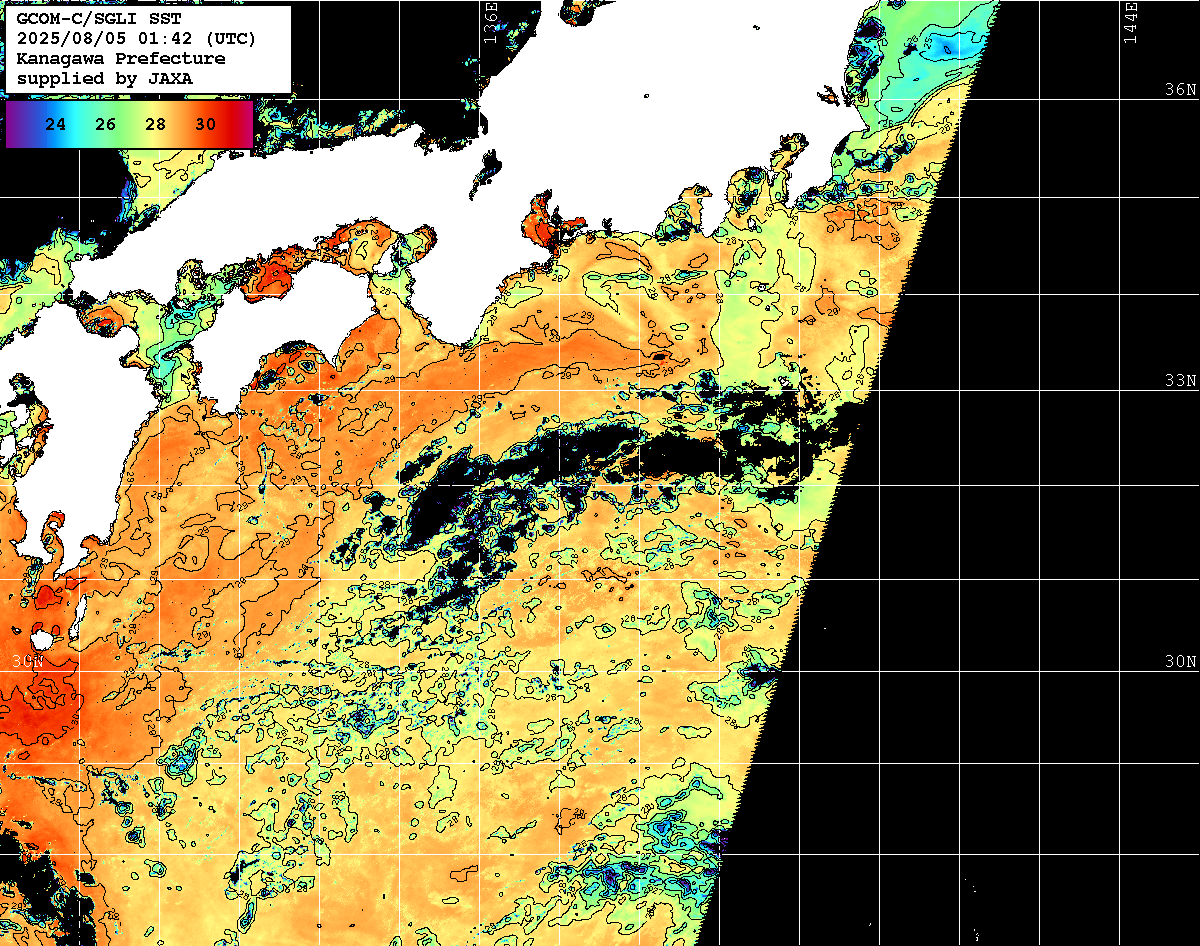
Task: Click the "24" value on the color scale
Action: click(56, 125)
